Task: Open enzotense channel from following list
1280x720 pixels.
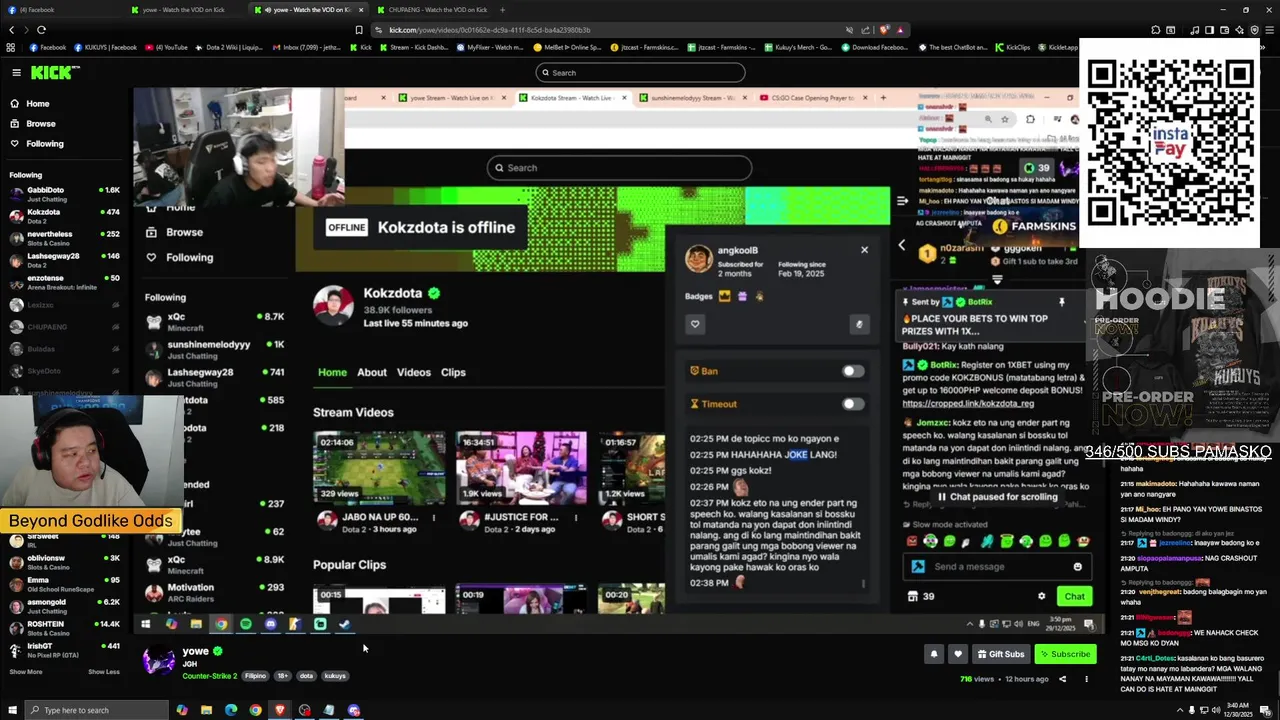Action: pos(64,282)
